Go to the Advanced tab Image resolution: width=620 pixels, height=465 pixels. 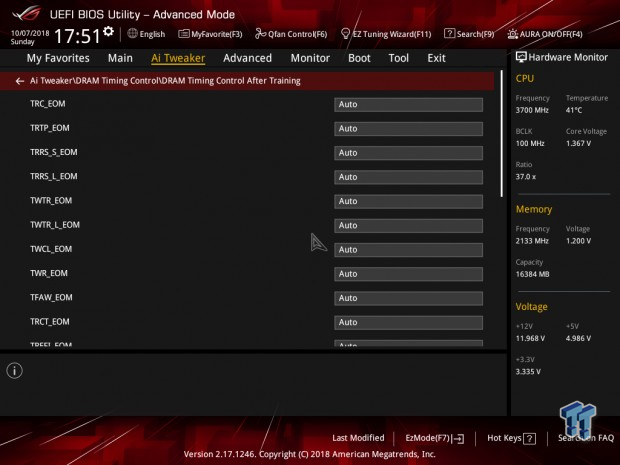point(248,58)
